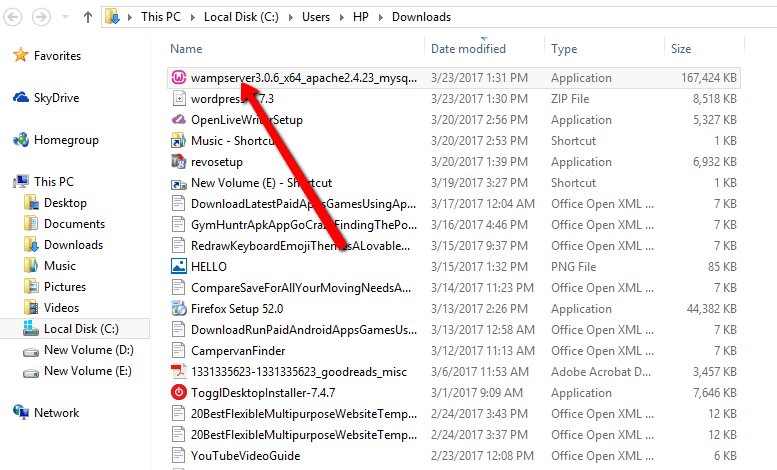The width and height of the screenshot is (777, 470).
Task: Select New Volume (D:) in sidebar
Action: coord(89,350)
